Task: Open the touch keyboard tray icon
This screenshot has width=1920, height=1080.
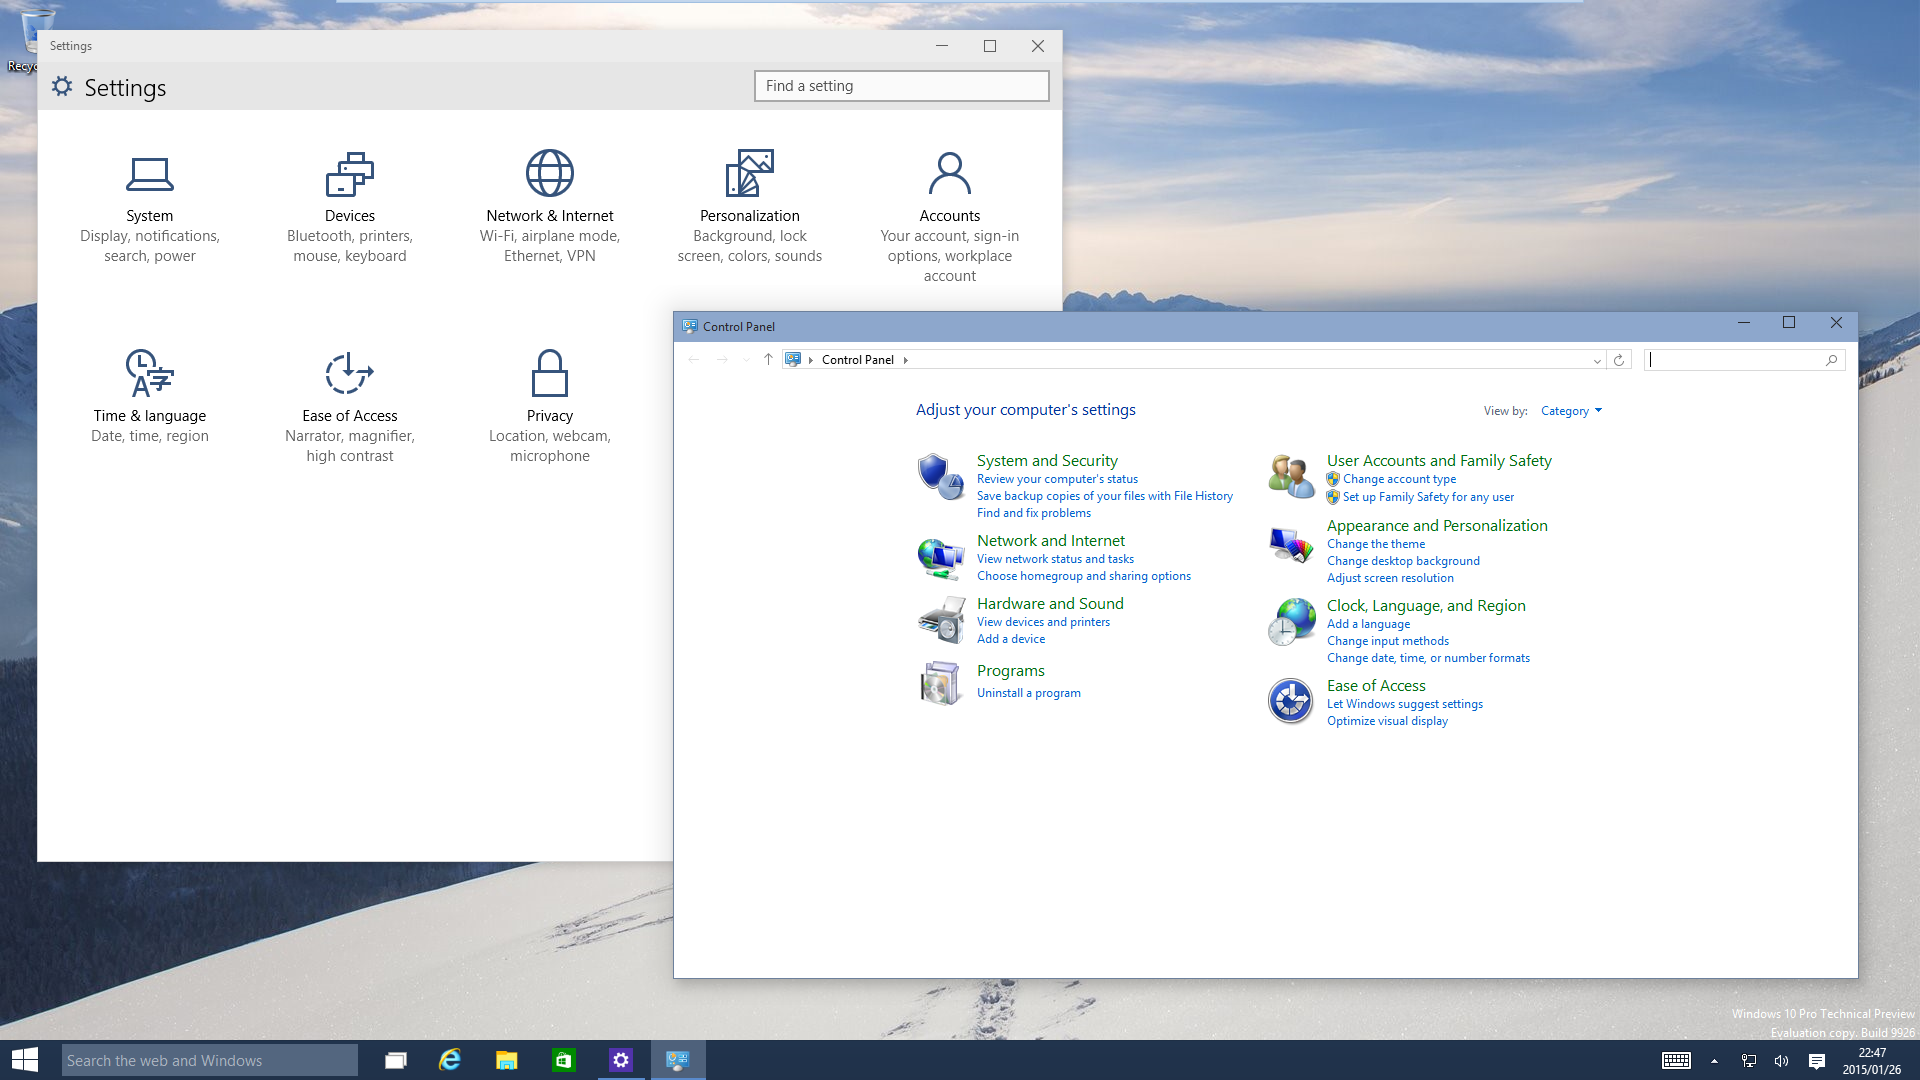Action: coord(1676,1061)
